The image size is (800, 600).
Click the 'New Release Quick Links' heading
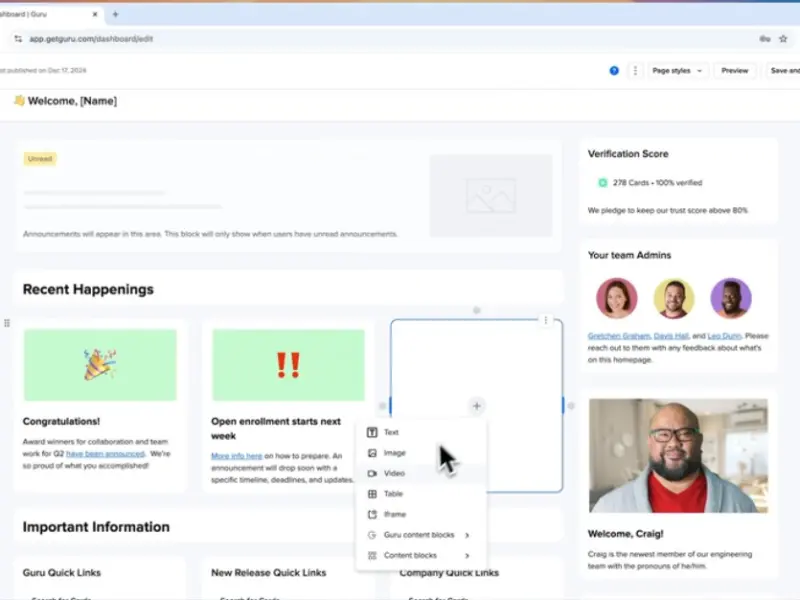pyautogui.click(x=268, y=572)
